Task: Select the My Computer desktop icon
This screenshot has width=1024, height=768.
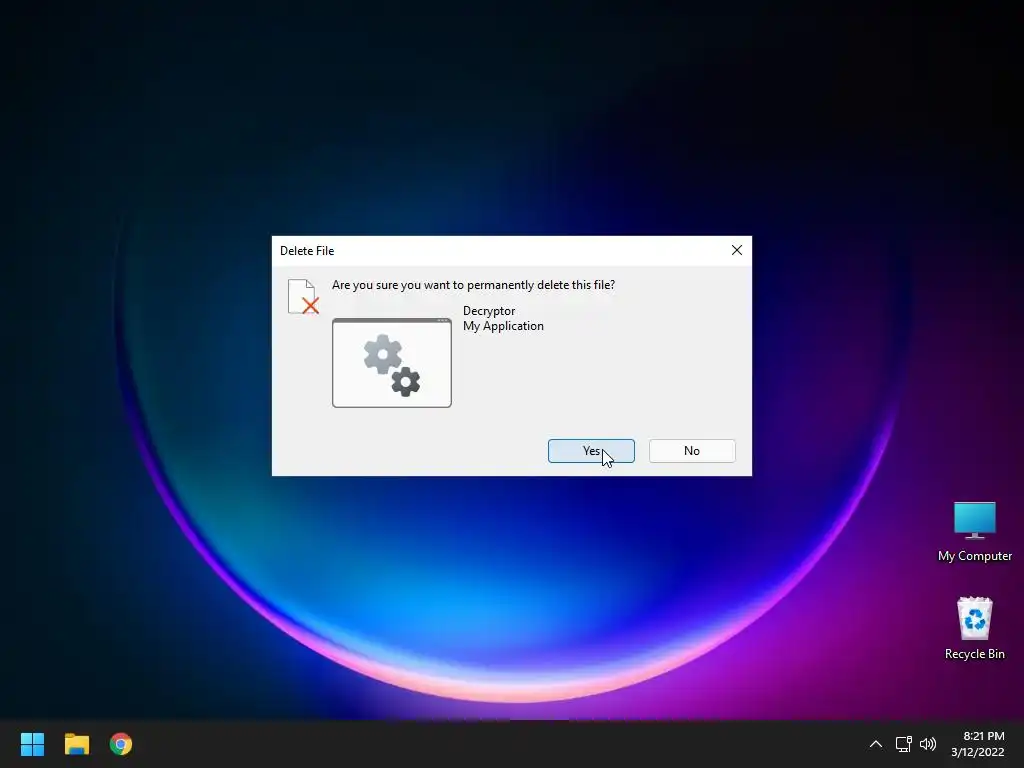Action: (974, 532)
